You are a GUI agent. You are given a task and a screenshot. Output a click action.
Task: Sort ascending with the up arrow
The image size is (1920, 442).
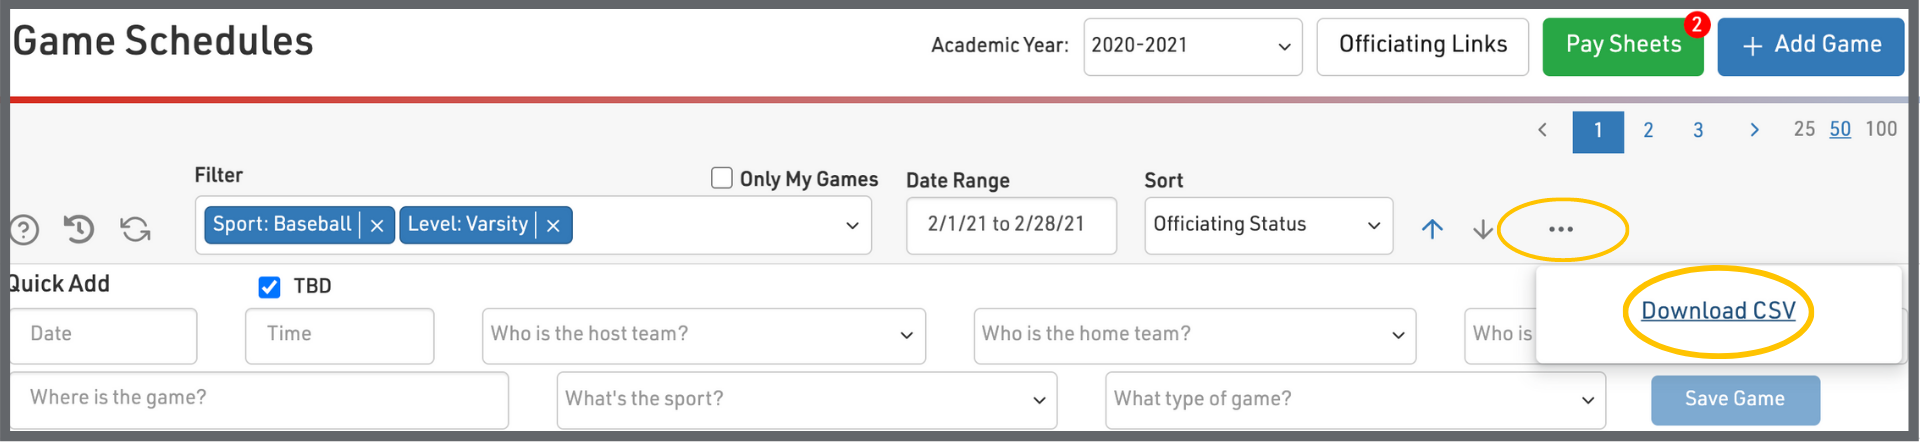[1432, 229]
